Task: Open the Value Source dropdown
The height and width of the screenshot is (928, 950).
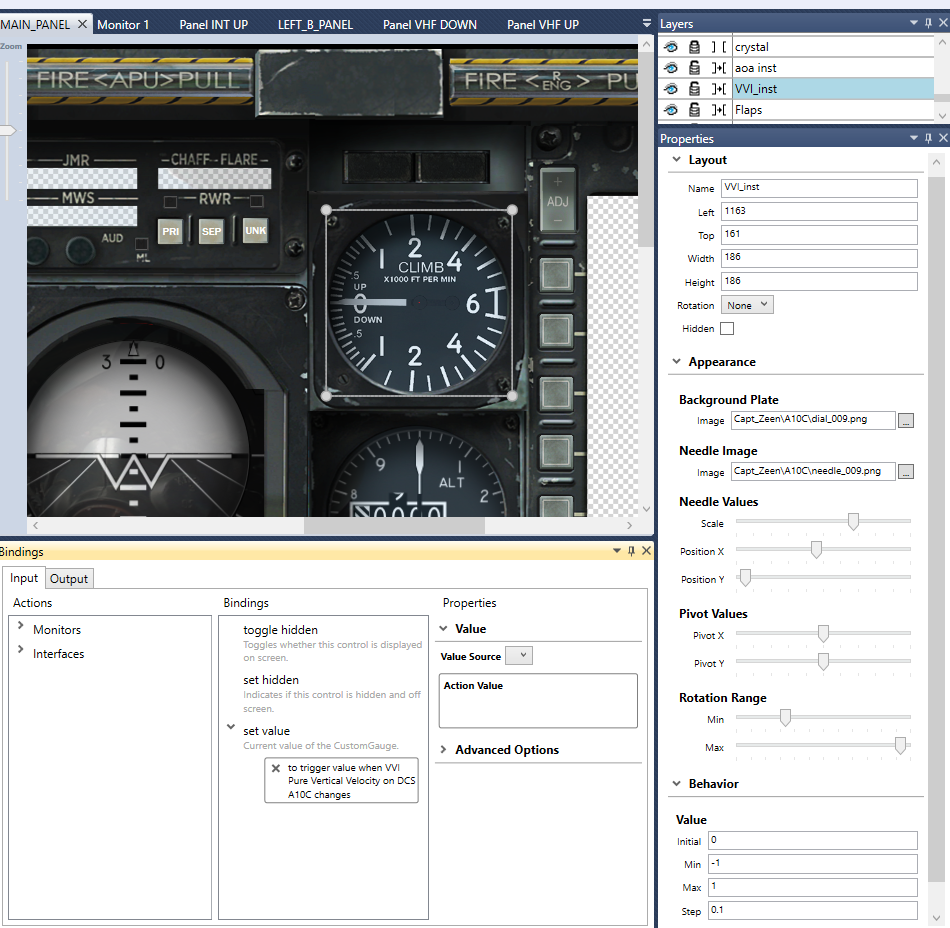Action: click(519, 656)
